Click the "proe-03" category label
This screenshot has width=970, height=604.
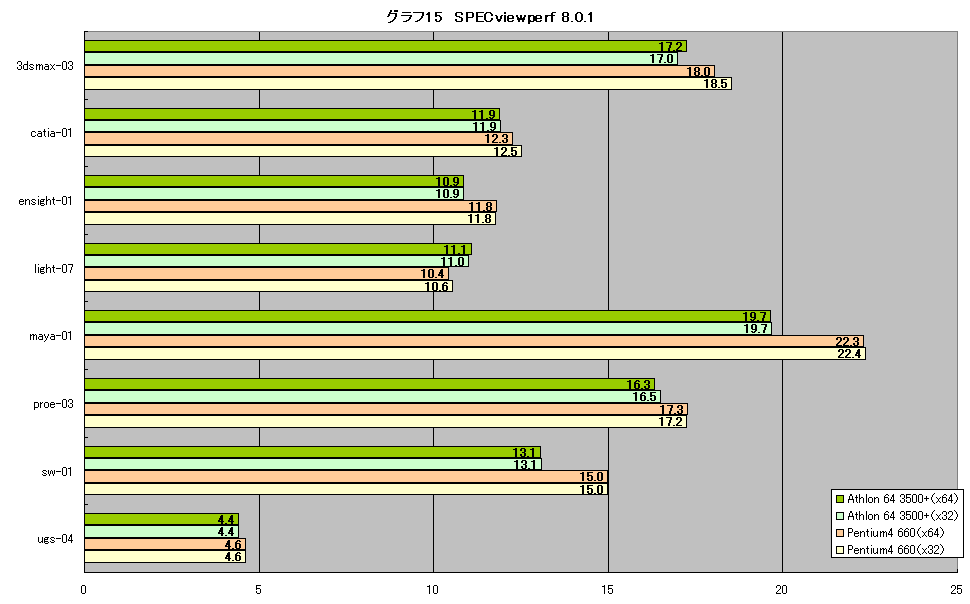(53, 404)
